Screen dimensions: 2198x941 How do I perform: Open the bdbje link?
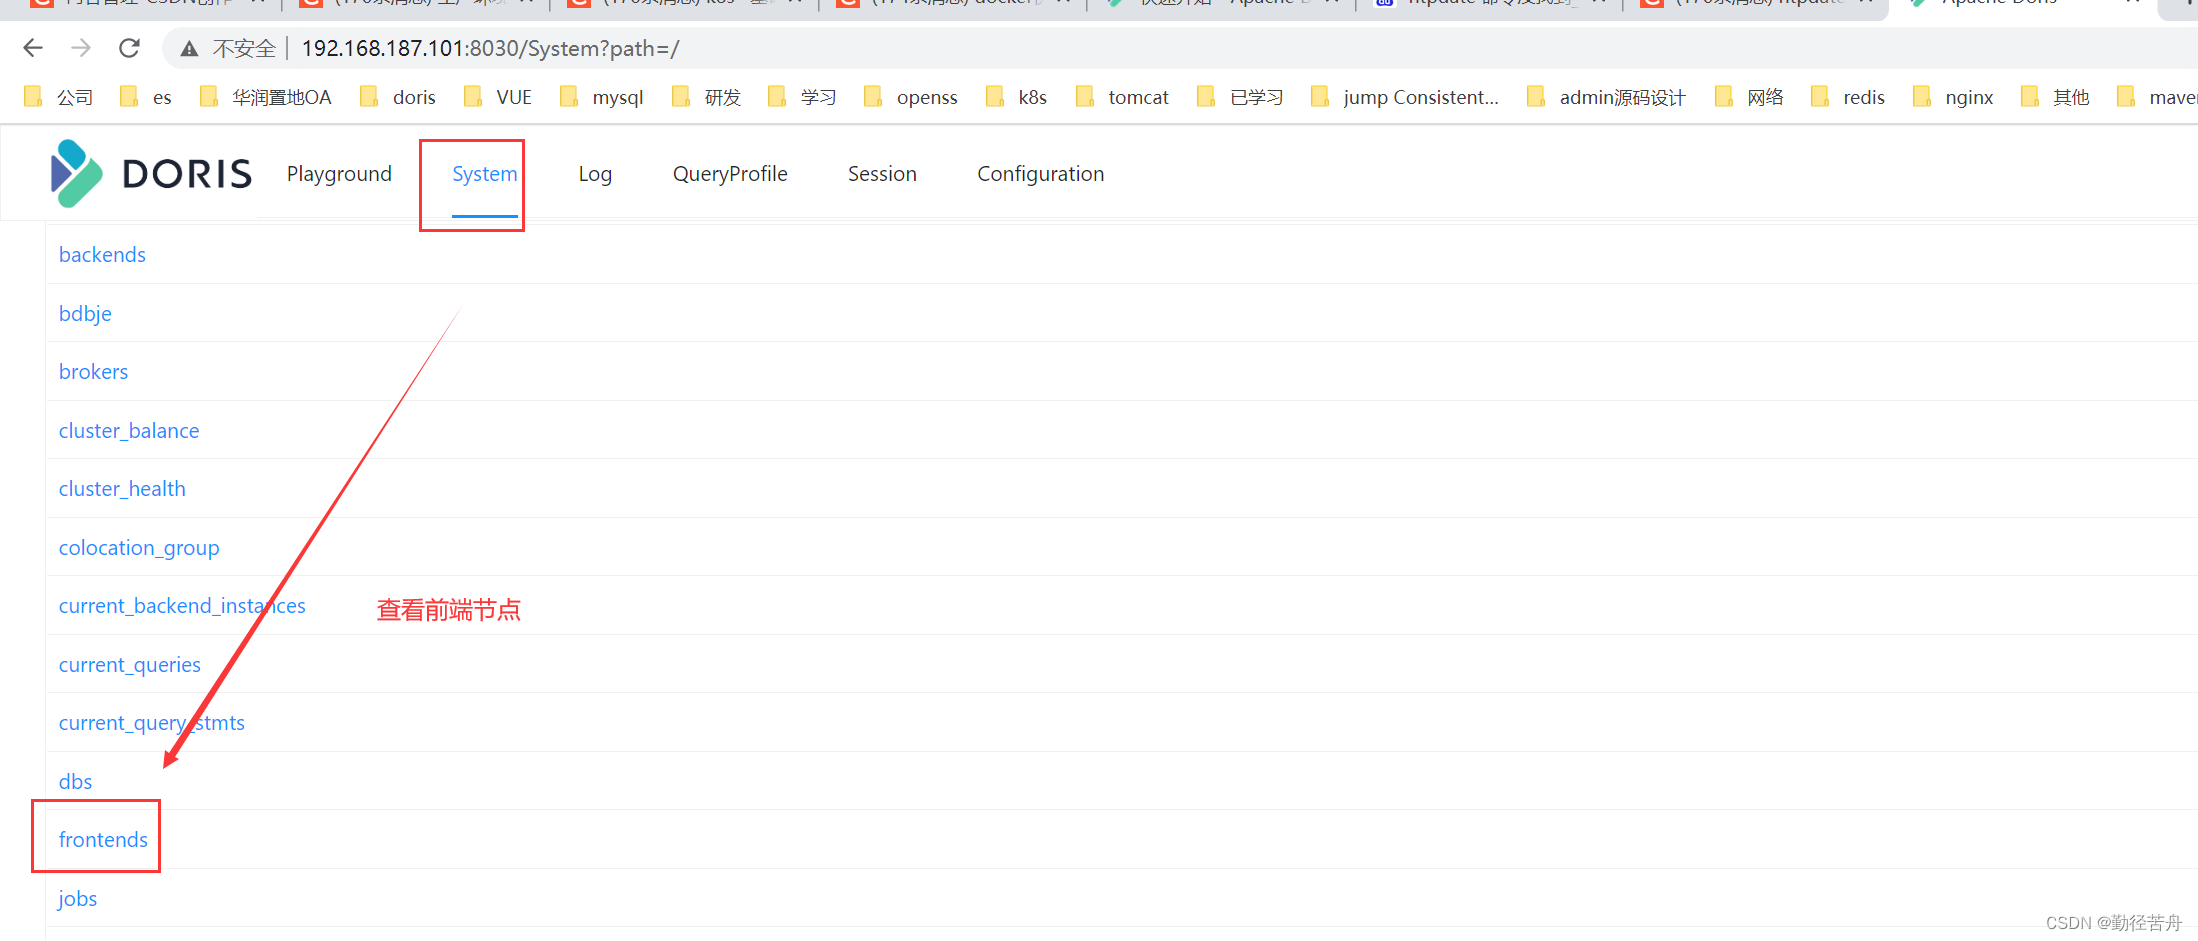coord(85,314)
